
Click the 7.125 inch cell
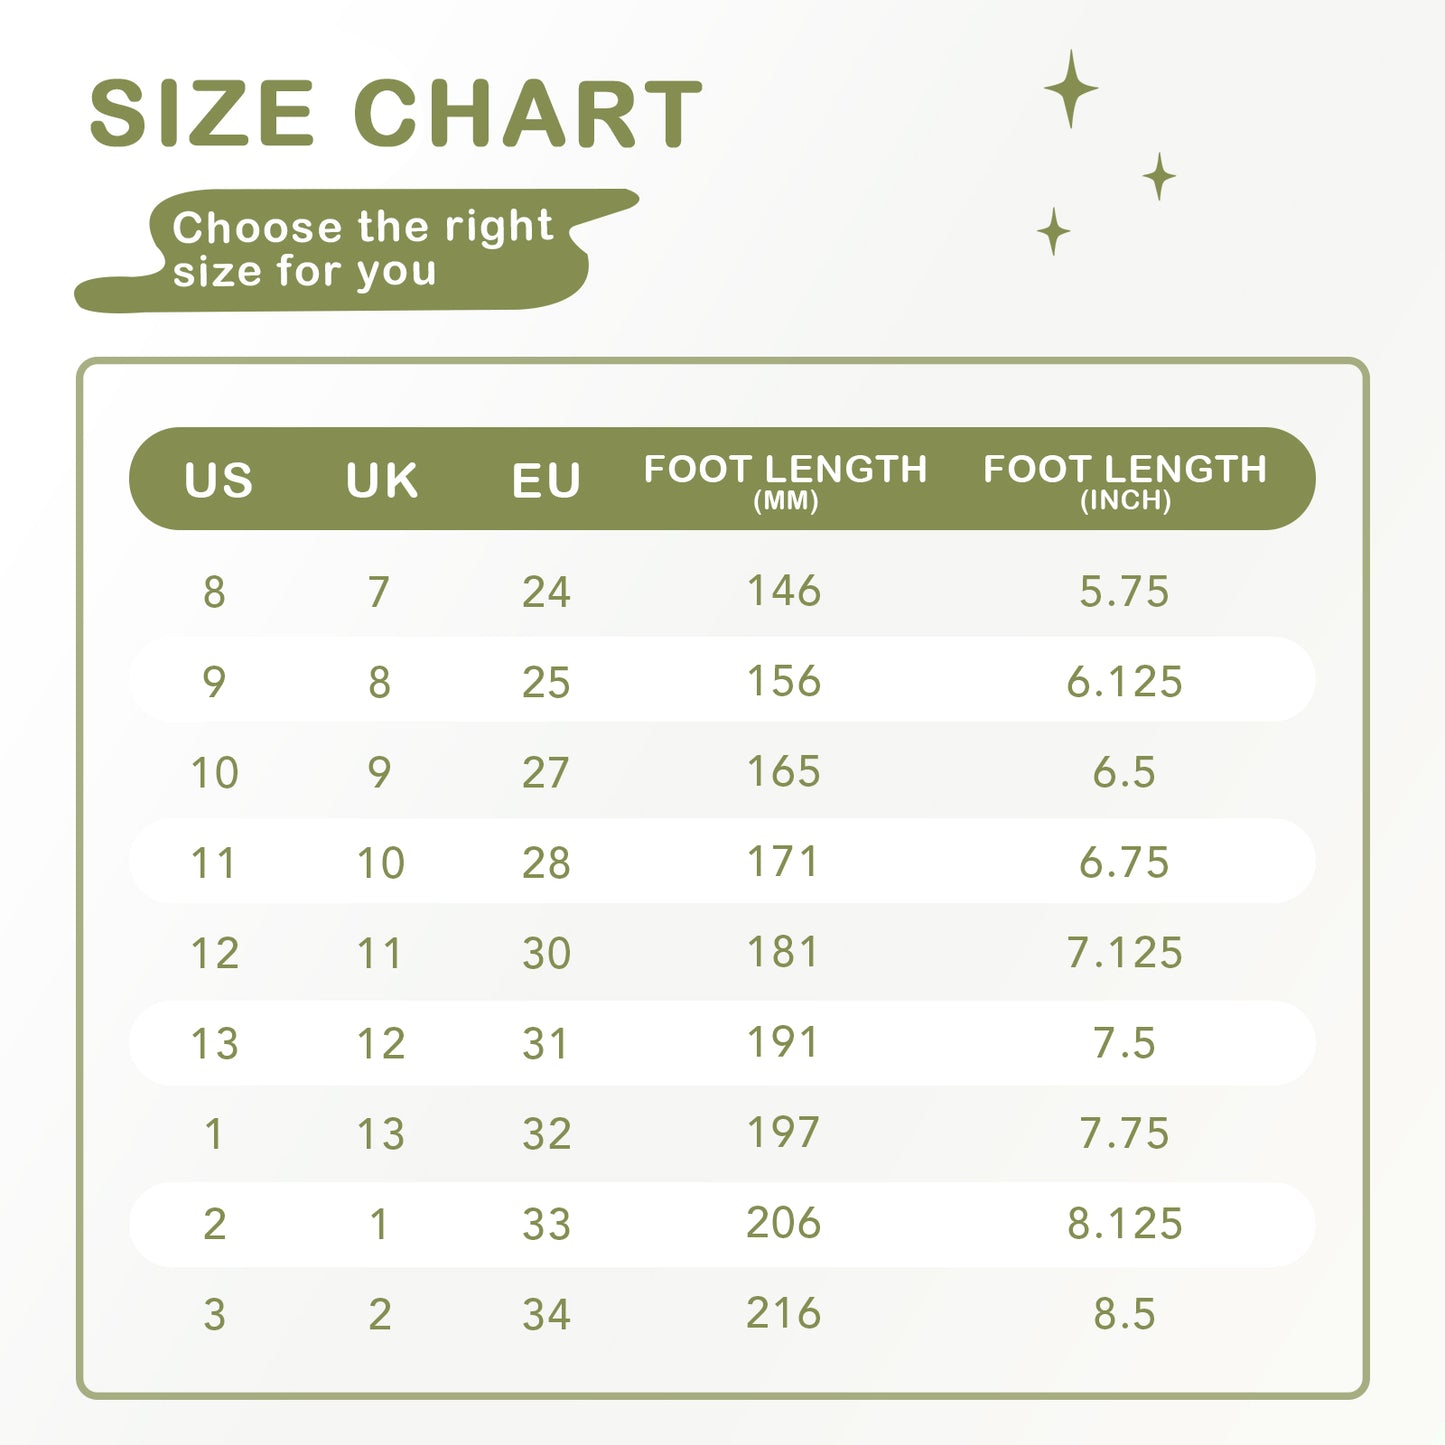coord(1125,953)
